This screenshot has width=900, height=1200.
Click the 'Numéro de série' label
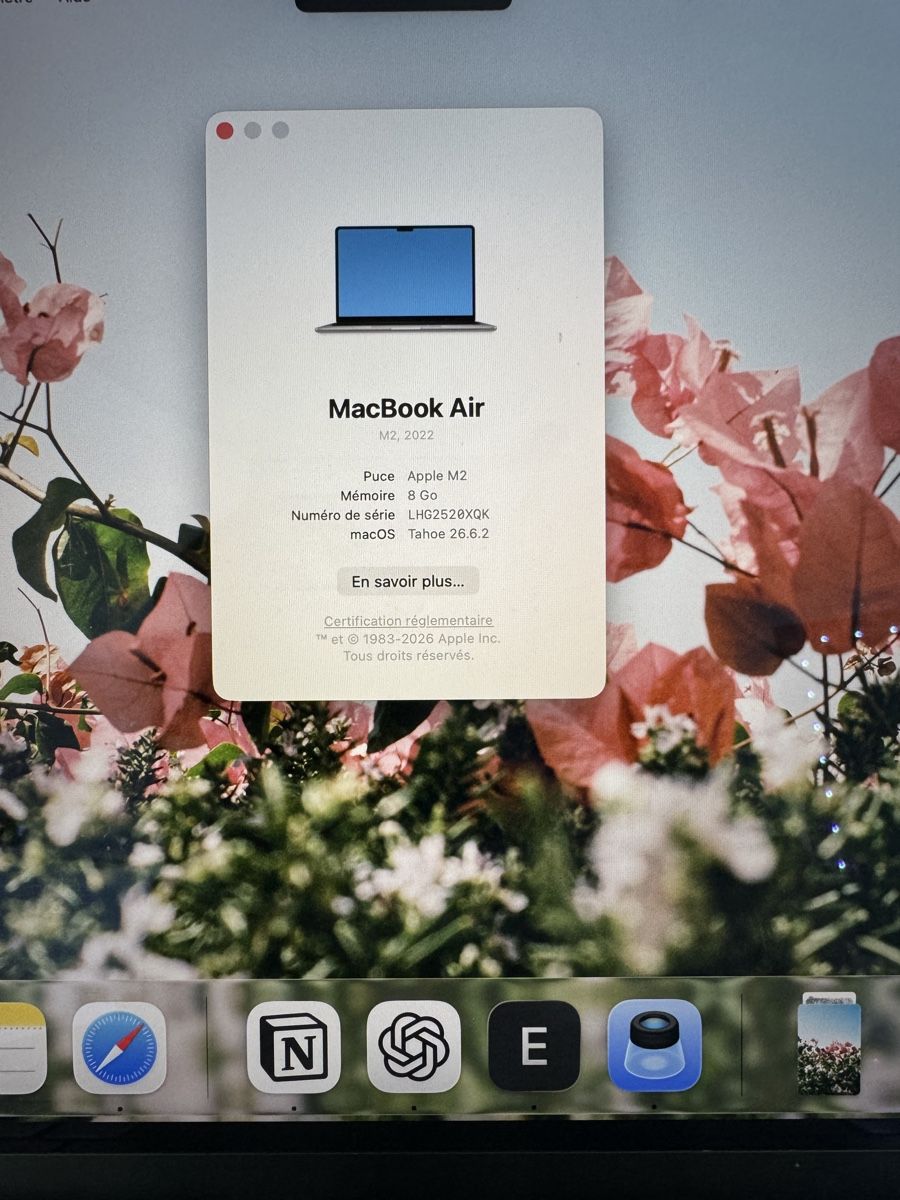(343, 515)
